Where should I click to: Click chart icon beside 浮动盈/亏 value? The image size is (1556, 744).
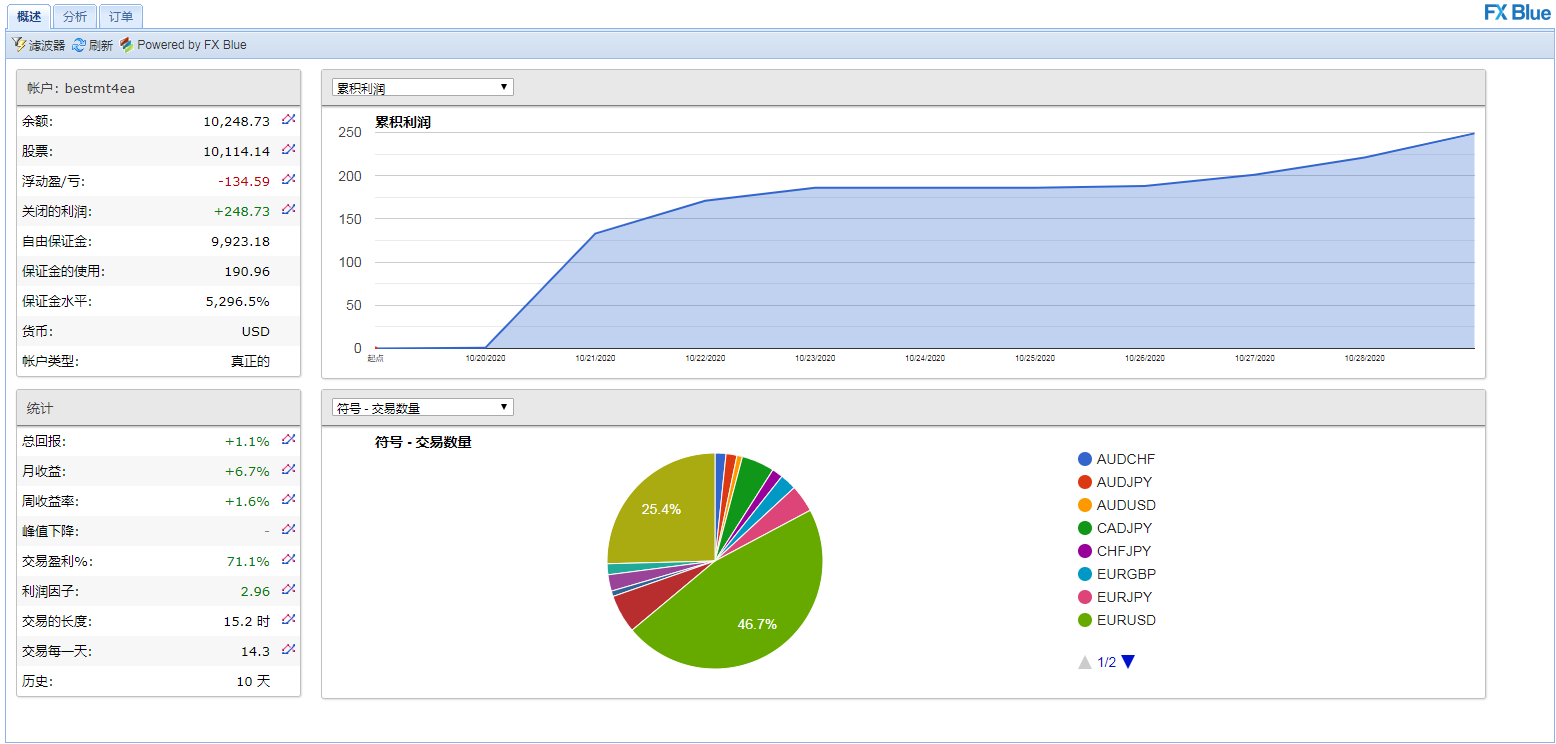[288, 180]
